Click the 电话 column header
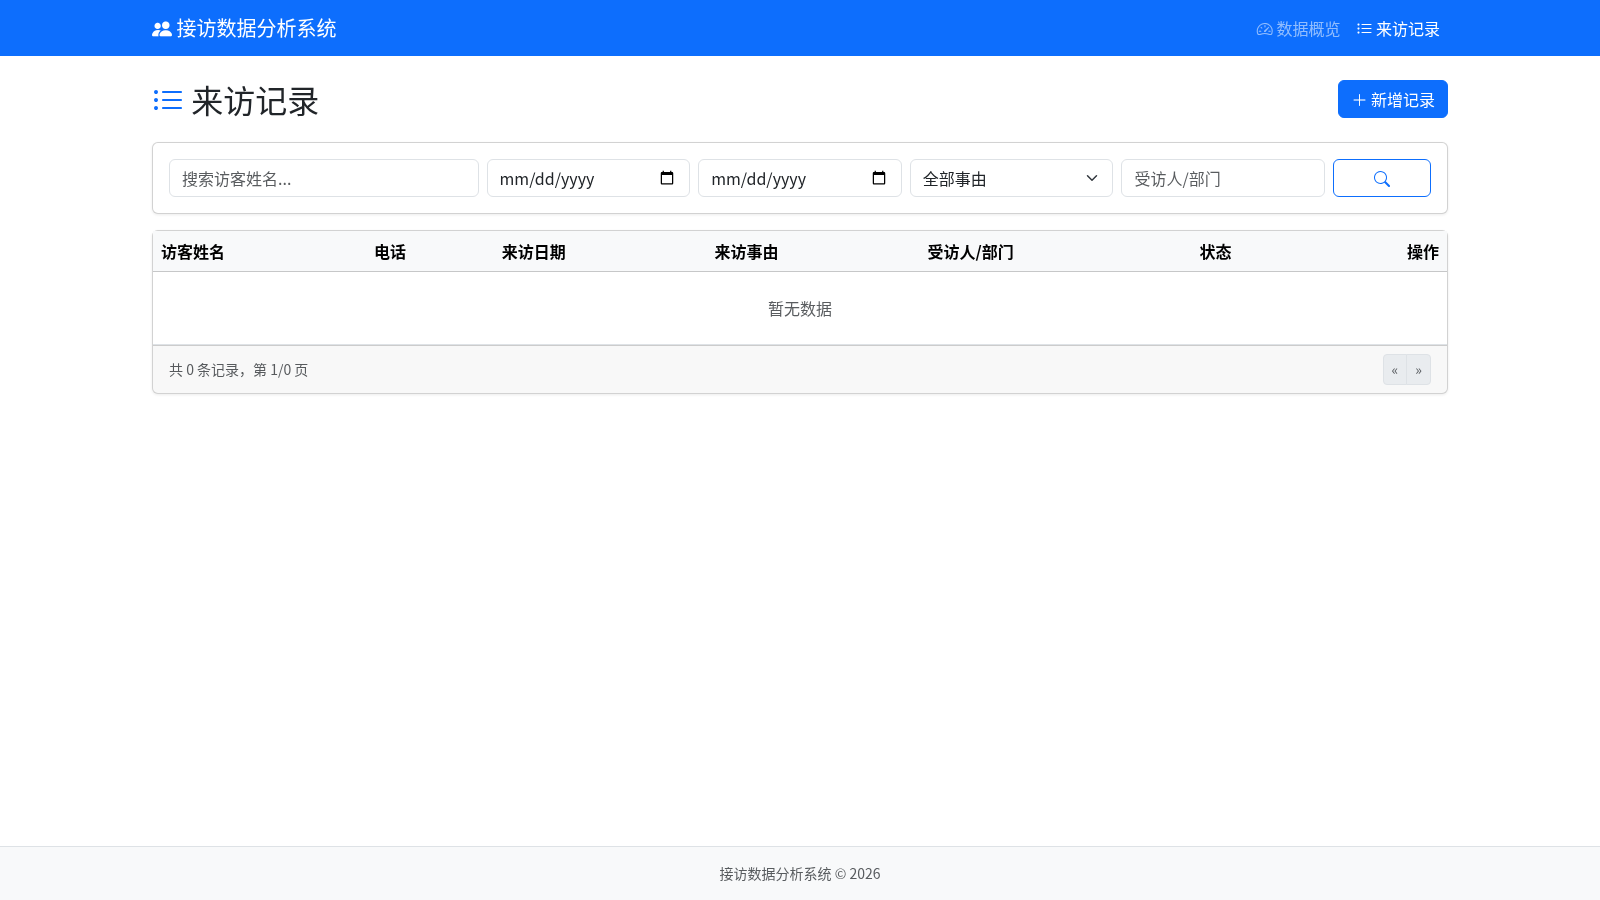The height and width of the screenshot is (900, 1600). 390,252
